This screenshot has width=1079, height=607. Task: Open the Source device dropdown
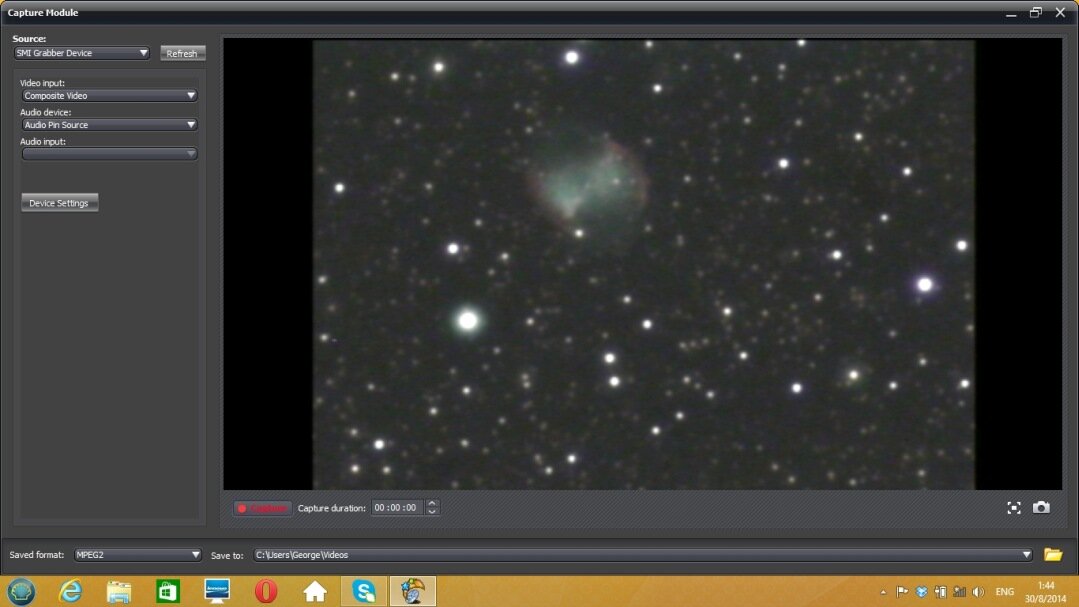81,53
